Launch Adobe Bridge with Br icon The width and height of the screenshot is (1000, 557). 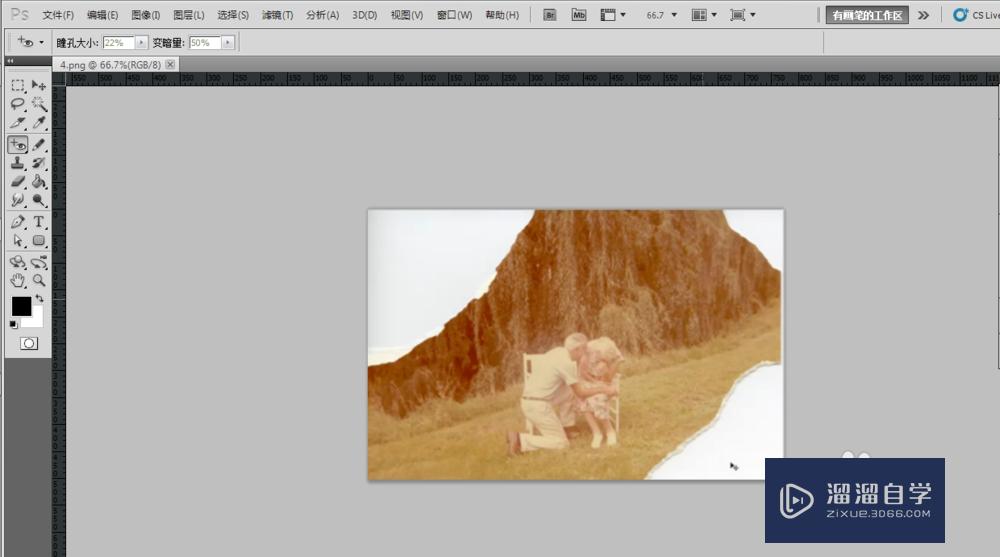pos(549,15)
